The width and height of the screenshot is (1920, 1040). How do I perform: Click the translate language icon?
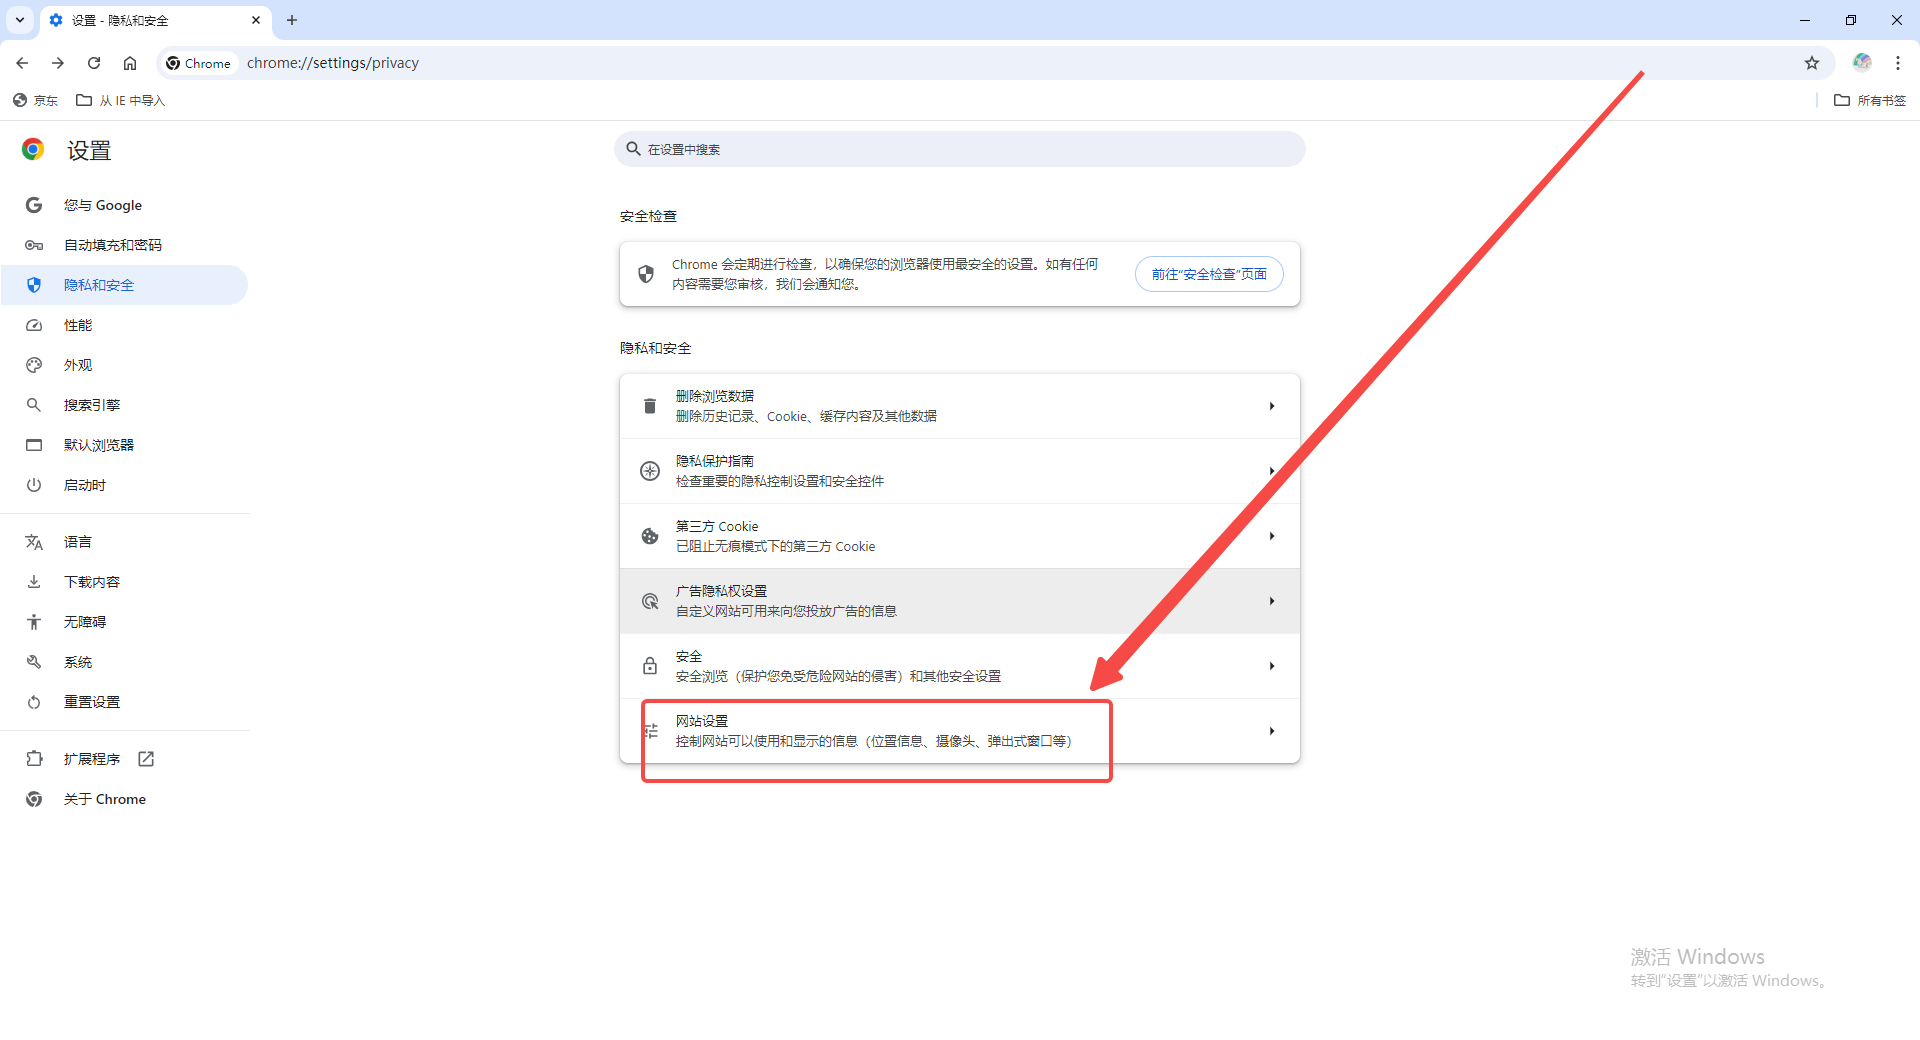(x=34, y=542)
